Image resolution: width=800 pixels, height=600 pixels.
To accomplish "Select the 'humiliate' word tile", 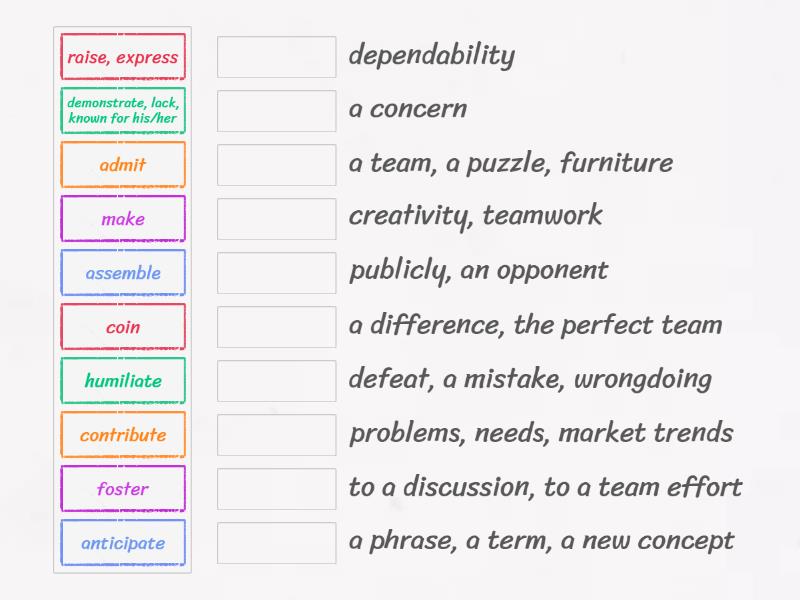I will point(122,381).
